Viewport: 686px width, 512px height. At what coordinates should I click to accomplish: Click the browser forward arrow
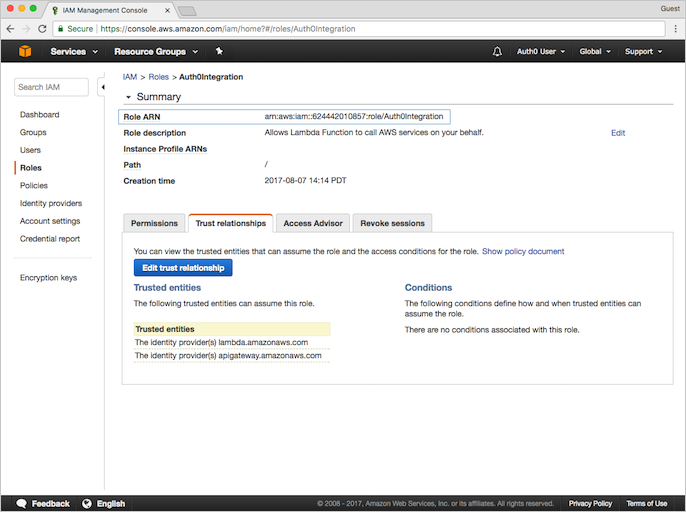[26, 29]
